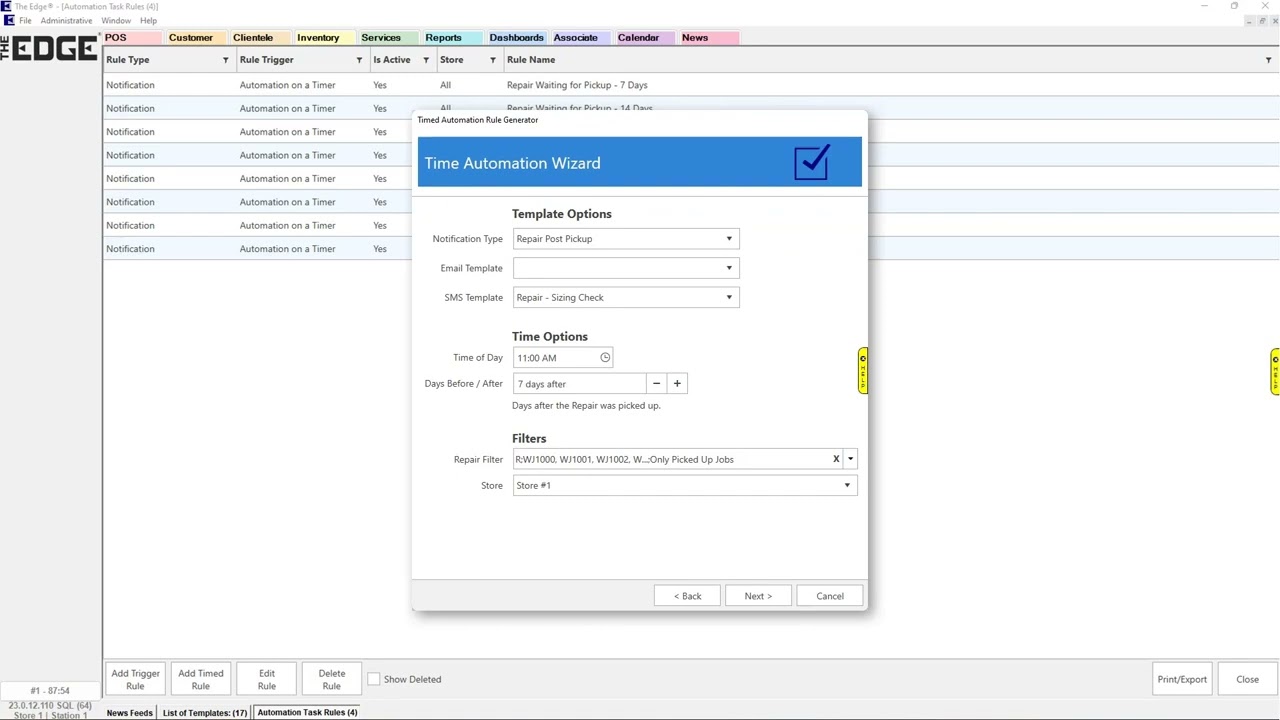The image size is (1280, 720).
Task: Open the Notification Type dropdown
Action: coord(729,238)
